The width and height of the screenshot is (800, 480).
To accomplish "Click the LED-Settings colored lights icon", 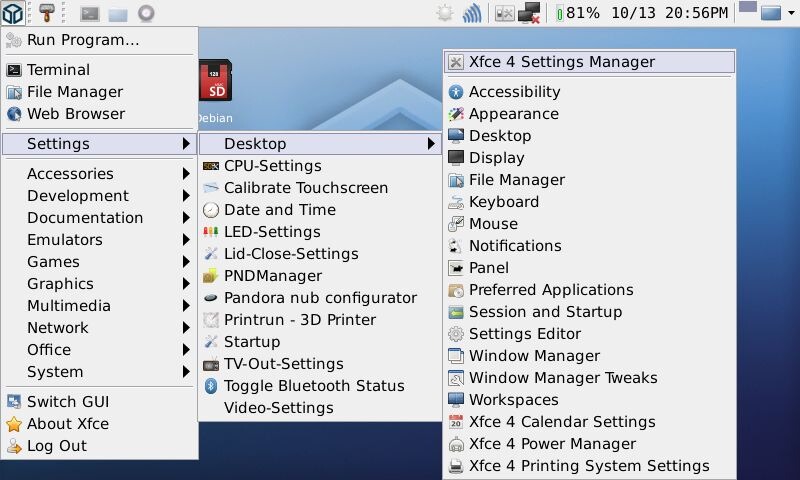I will (211, 232).
